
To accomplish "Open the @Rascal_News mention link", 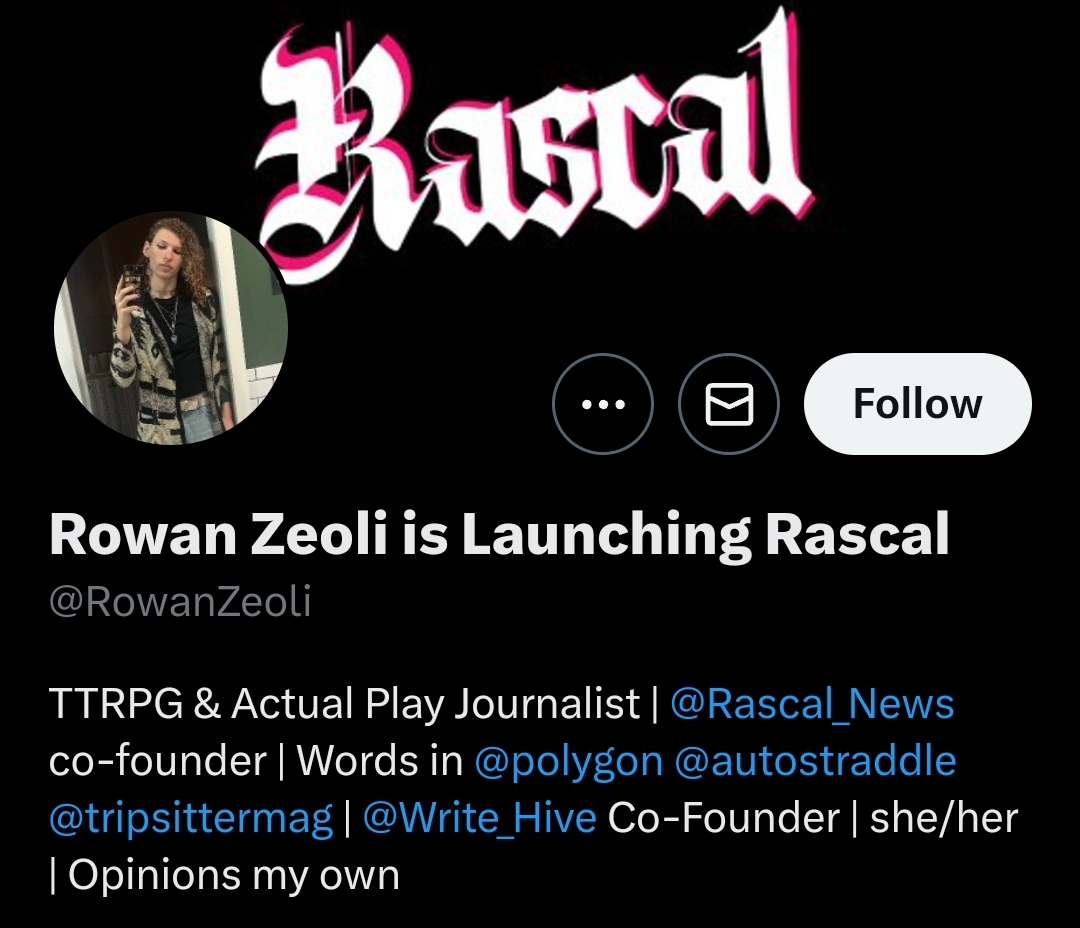I will [x=812, y=704].
